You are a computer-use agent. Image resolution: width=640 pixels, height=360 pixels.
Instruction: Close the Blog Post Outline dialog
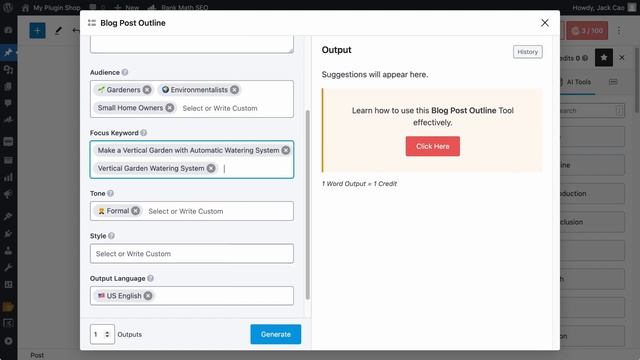[x=544, y=23]
